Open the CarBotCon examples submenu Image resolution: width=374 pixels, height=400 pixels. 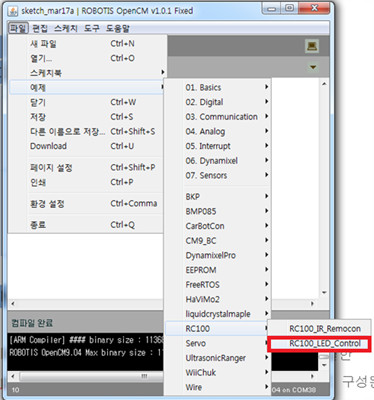pyautogui.click(x=218, y=226)
